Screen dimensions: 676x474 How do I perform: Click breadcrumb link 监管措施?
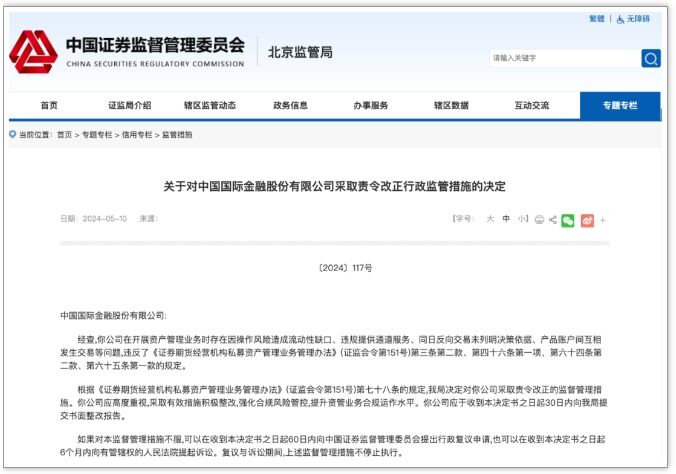coord(177,135)
